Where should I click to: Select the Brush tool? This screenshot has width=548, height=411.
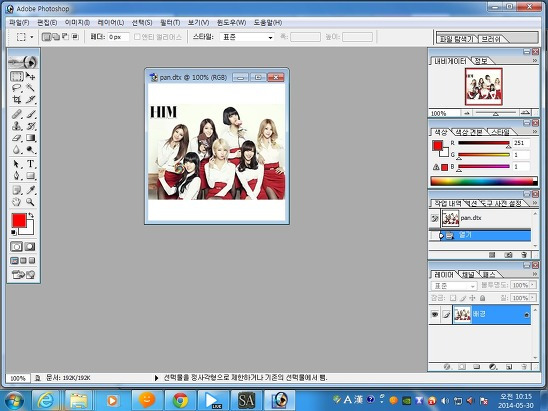[30, 114]
